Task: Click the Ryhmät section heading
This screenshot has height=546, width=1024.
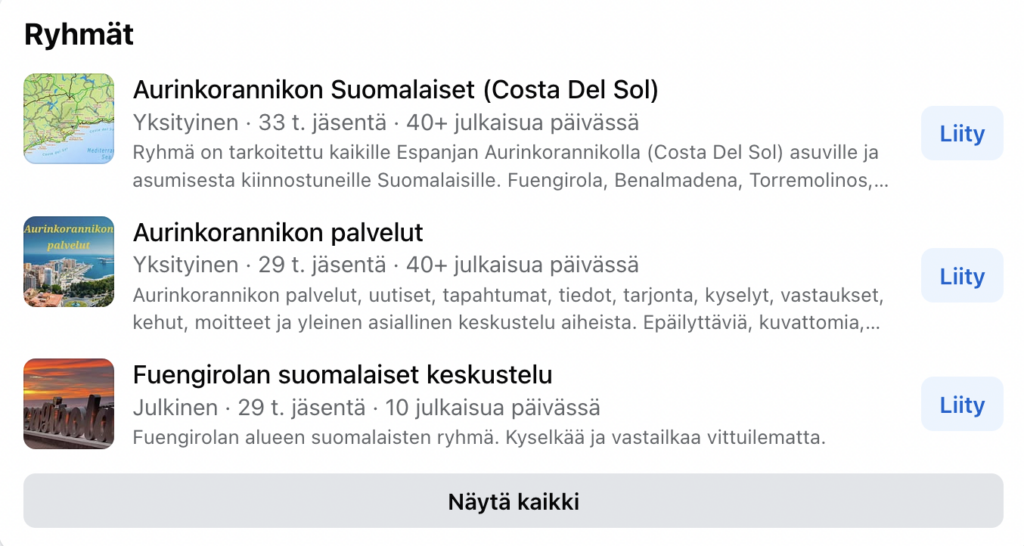Action: pyautogui.click(x=79, y=34)
